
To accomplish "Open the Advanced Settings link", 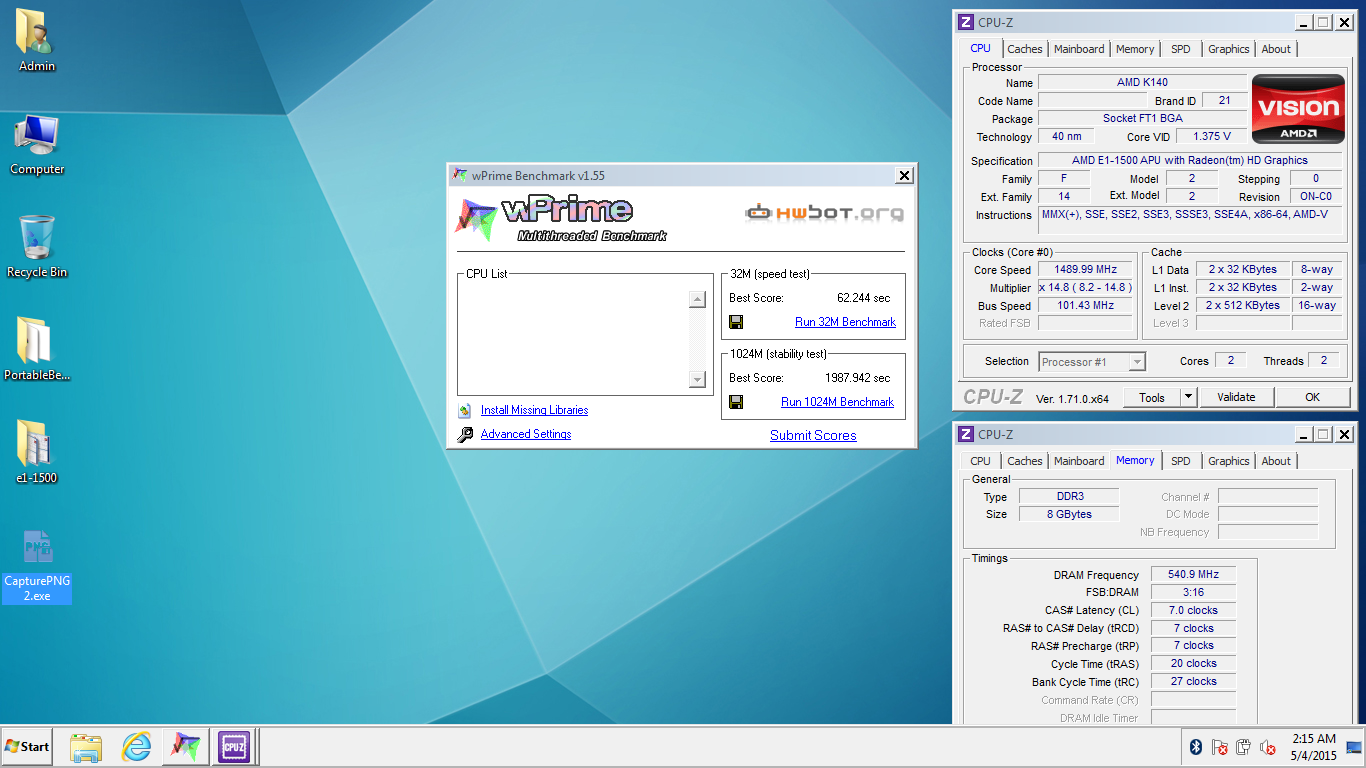I will click(526, 434).
